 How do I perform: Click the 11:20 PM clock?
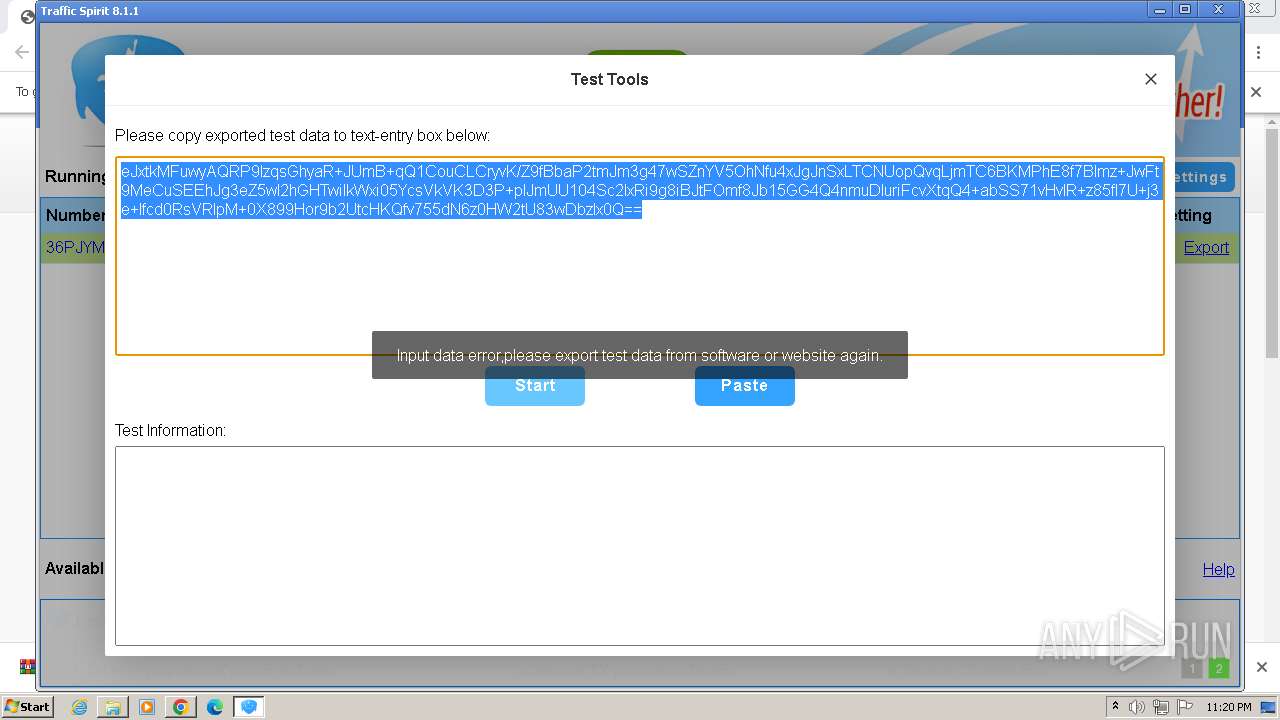point(1229,707)
